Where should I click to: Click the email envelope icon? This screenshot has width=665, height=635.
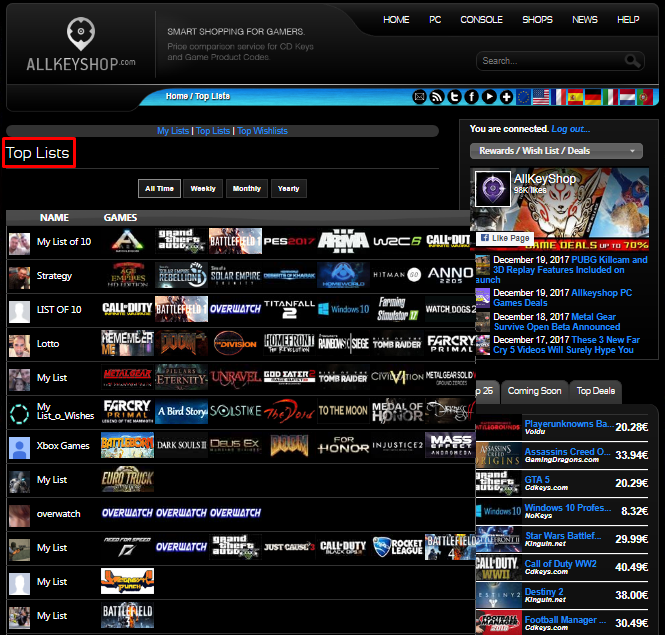pyautogui.click(x=420, y=97)
